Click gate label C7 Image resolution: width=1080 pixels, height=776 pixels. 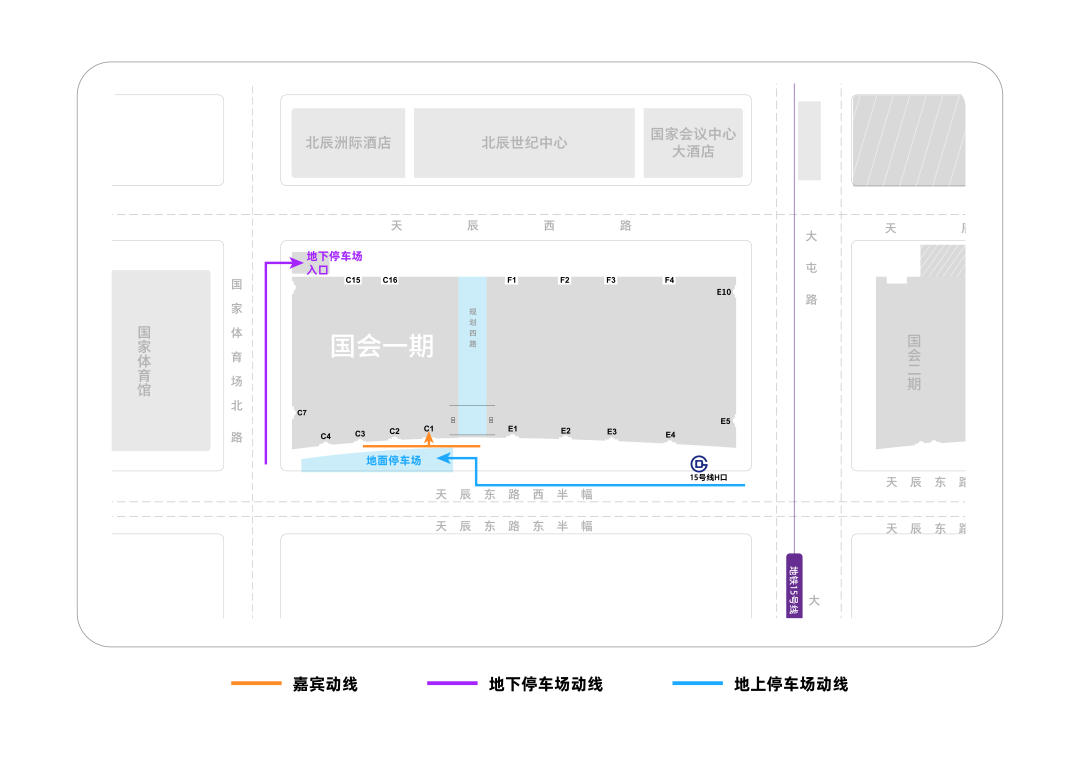coord(302,413)
